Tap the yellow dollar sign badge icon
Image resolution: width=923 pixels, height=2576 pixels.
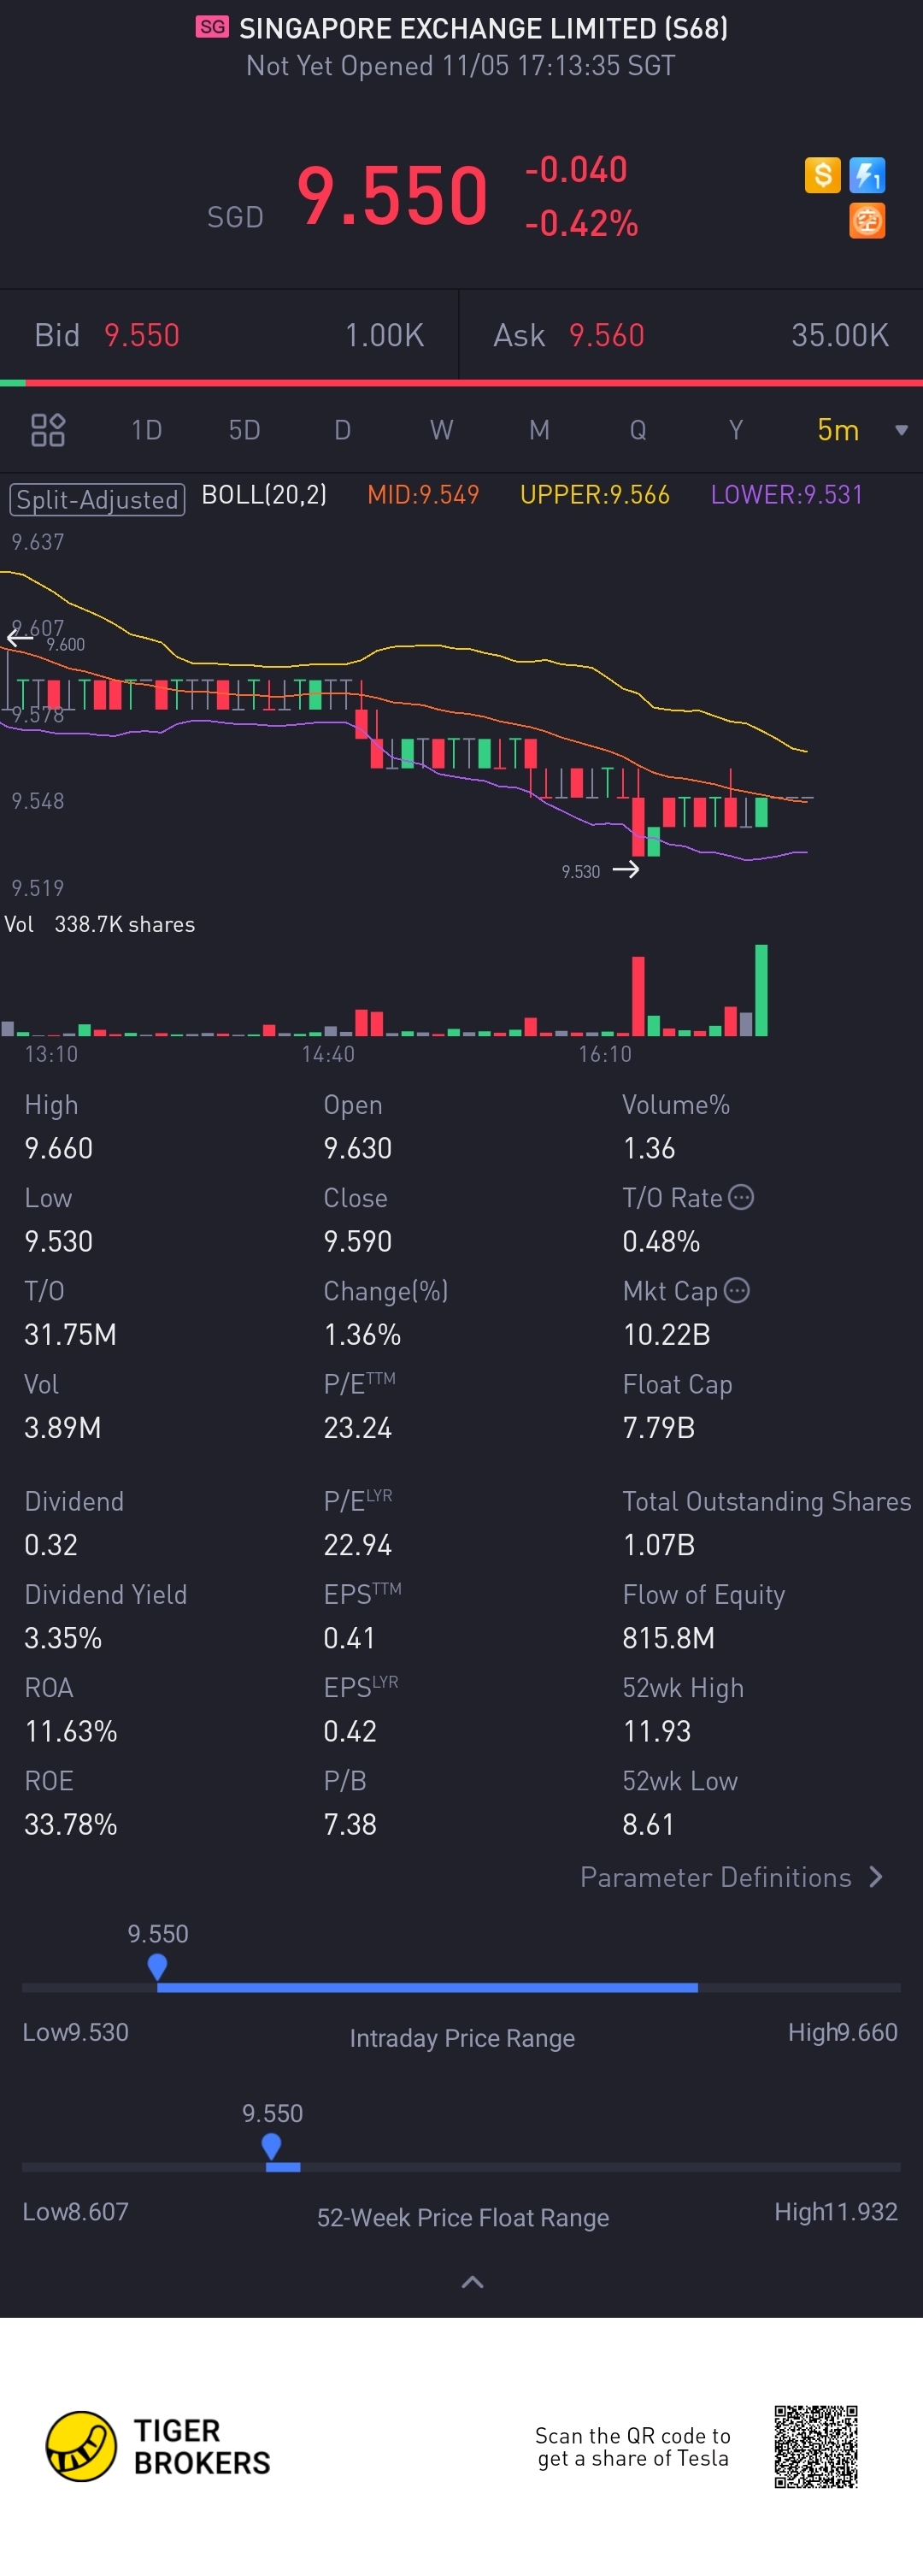tap(822, 175)
